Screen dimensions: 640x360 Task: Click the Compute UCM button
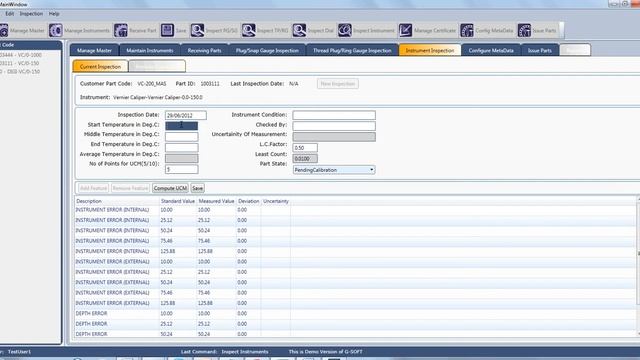[x=170, y=188]
